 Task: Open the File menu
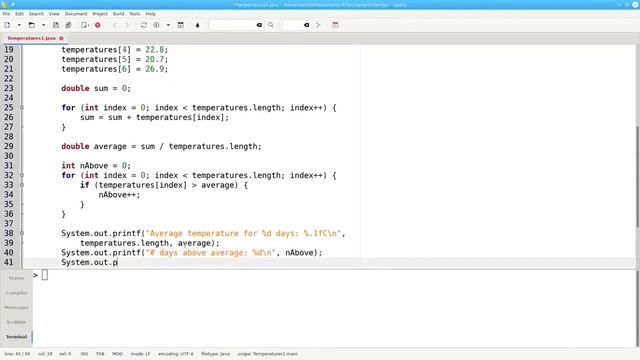(6, 13)
